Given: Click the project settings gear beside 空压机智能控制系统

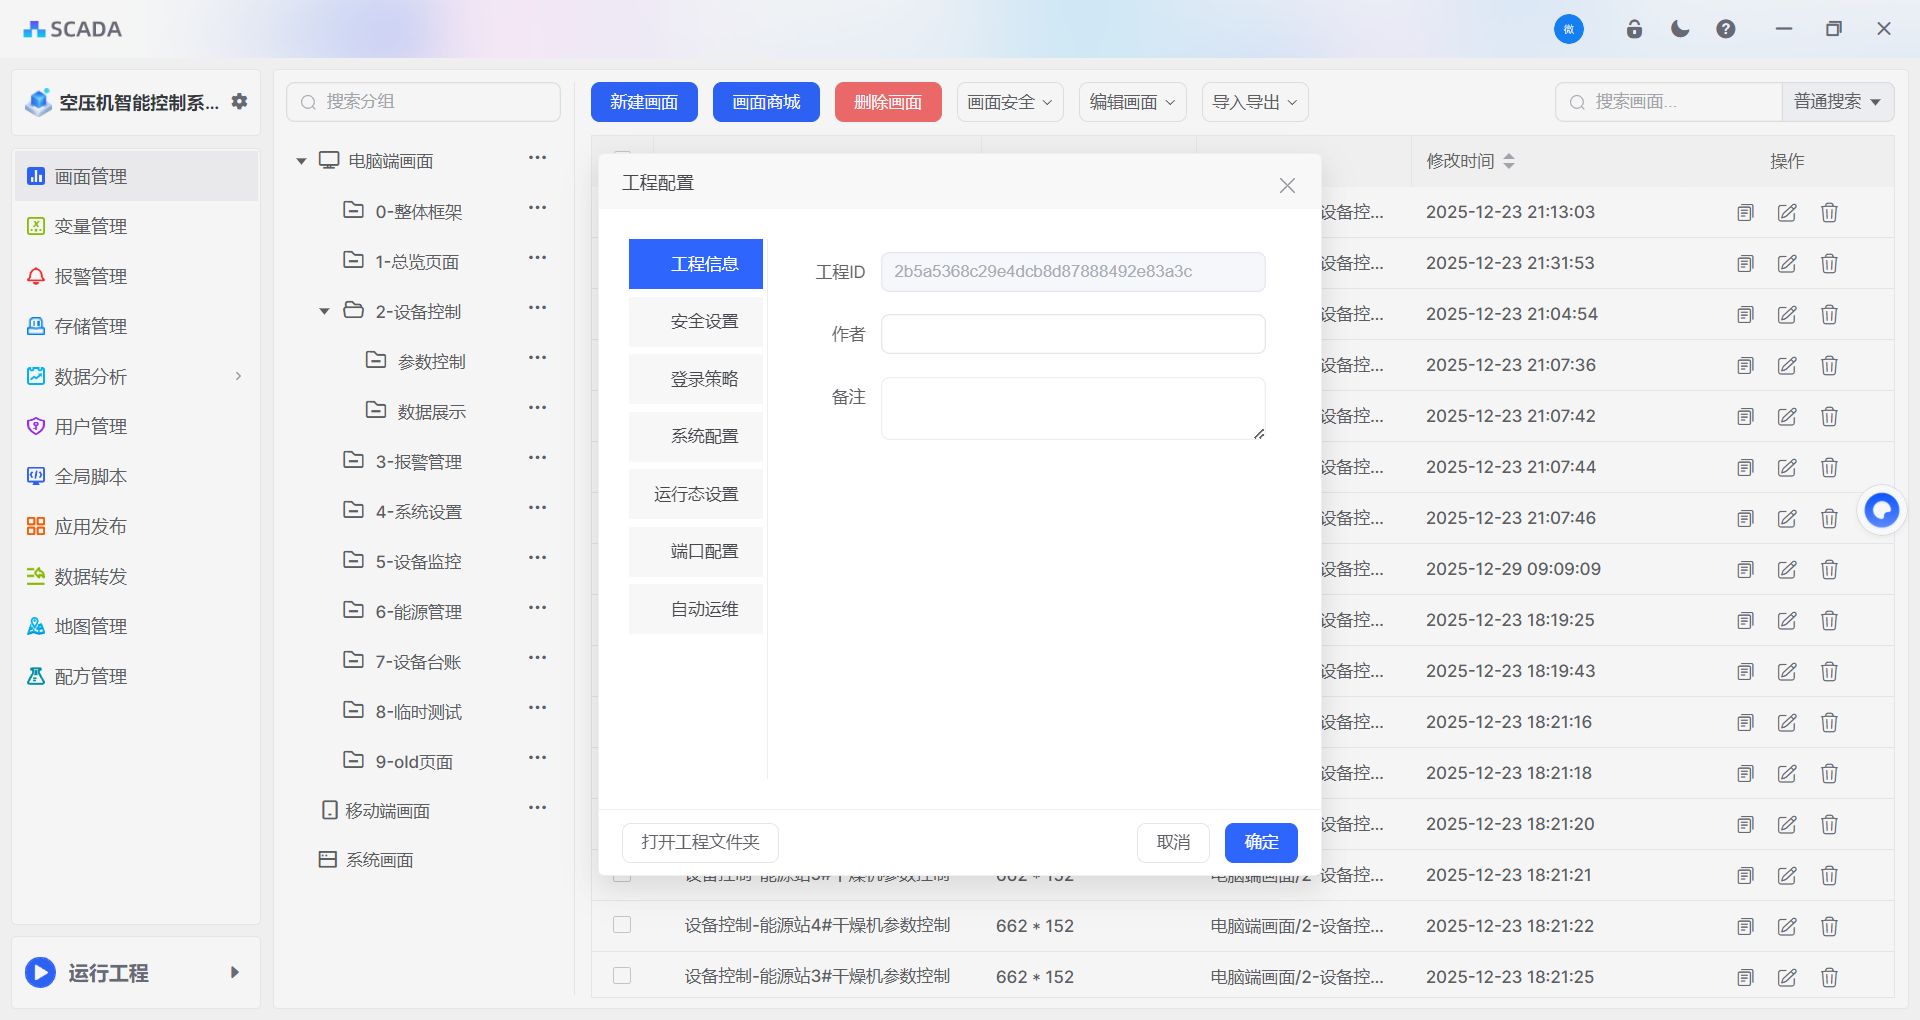Looking at the screenshot, I should [x=239, y=101].
